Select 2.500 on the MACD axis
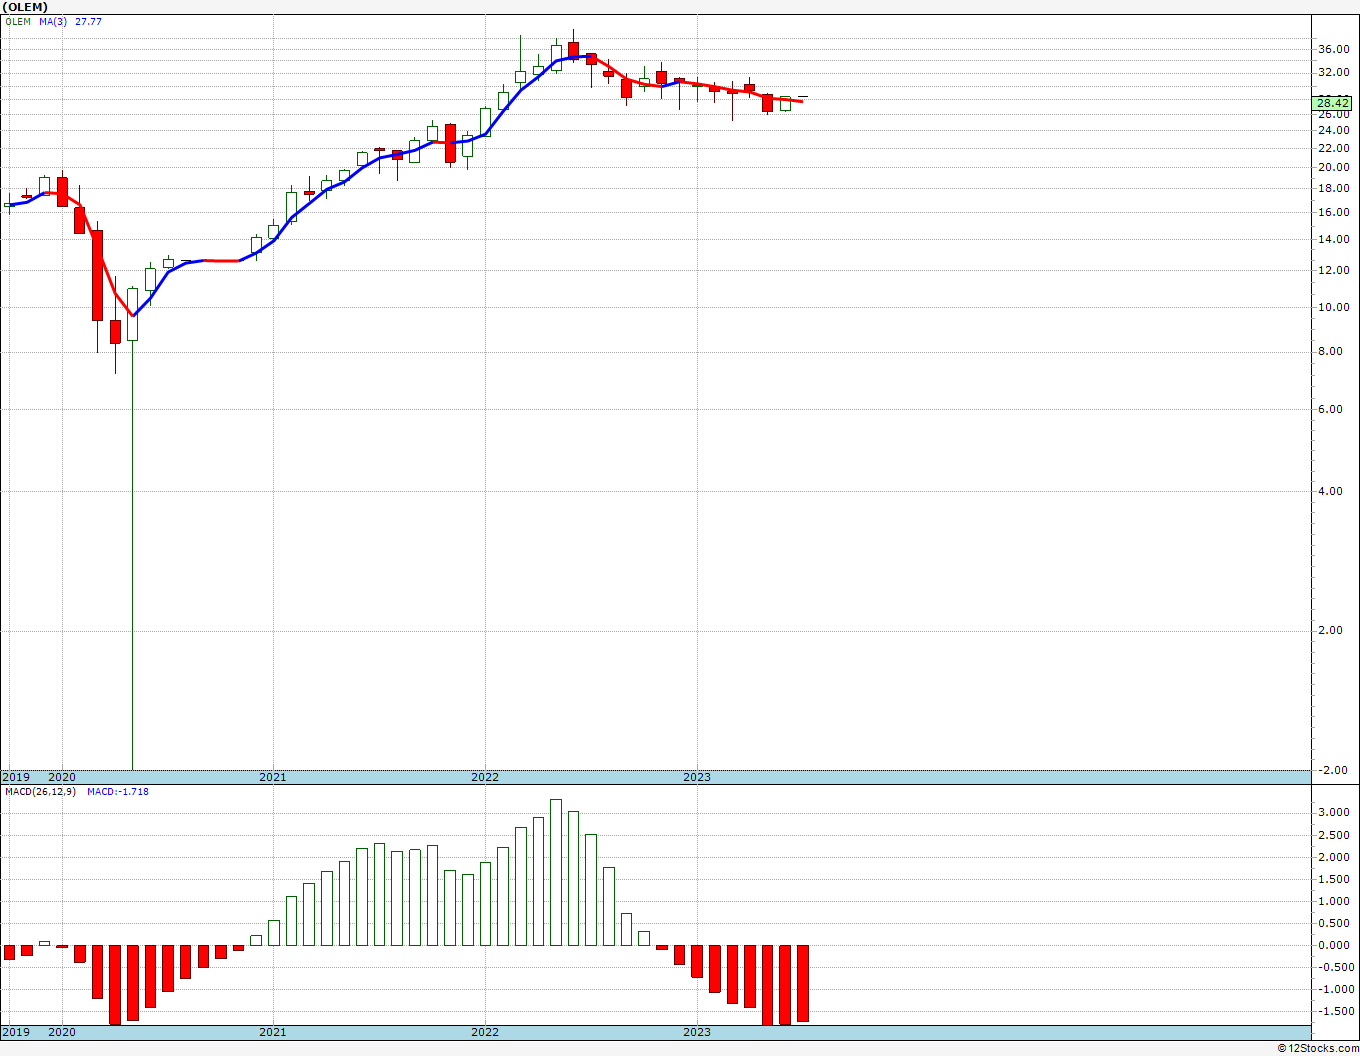This screenshot has height=1056, width=1360. point(1335,835)
